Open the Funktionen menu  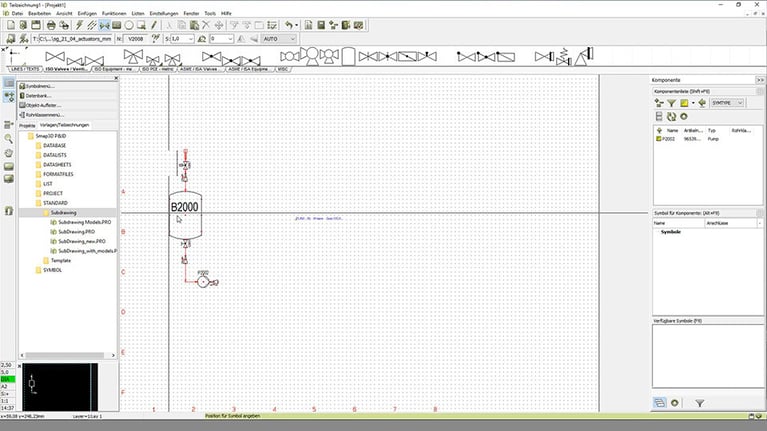pos(114,13)
